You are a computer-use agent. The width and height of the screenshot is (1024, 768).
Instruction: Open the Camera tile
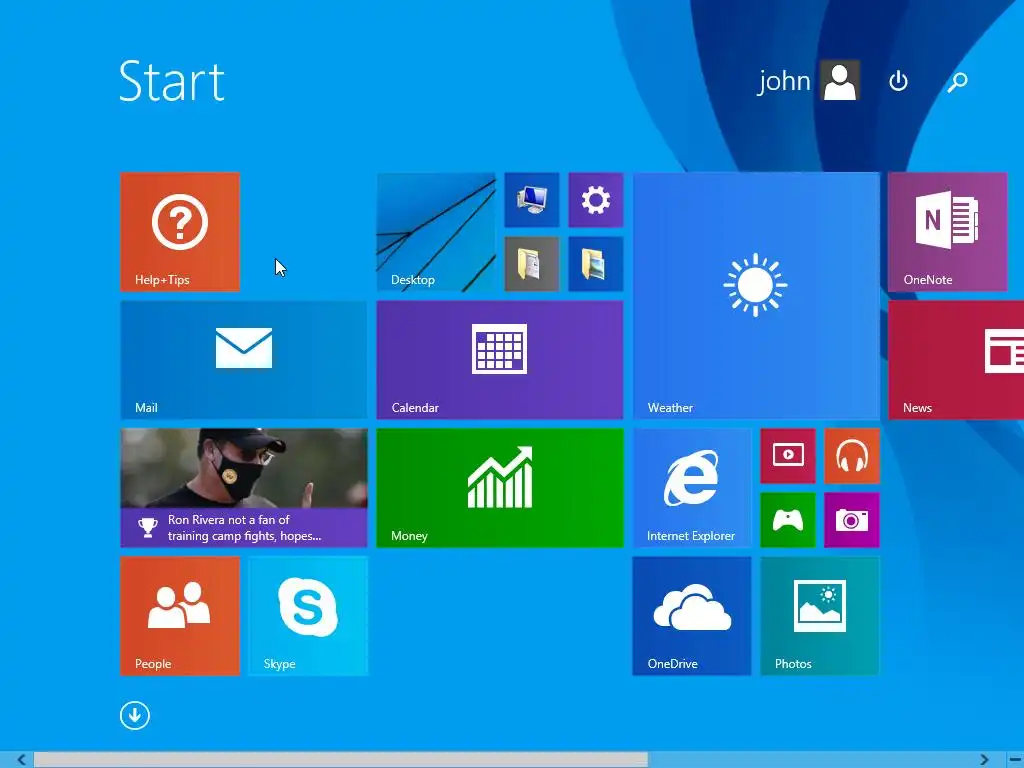[852, 520]
